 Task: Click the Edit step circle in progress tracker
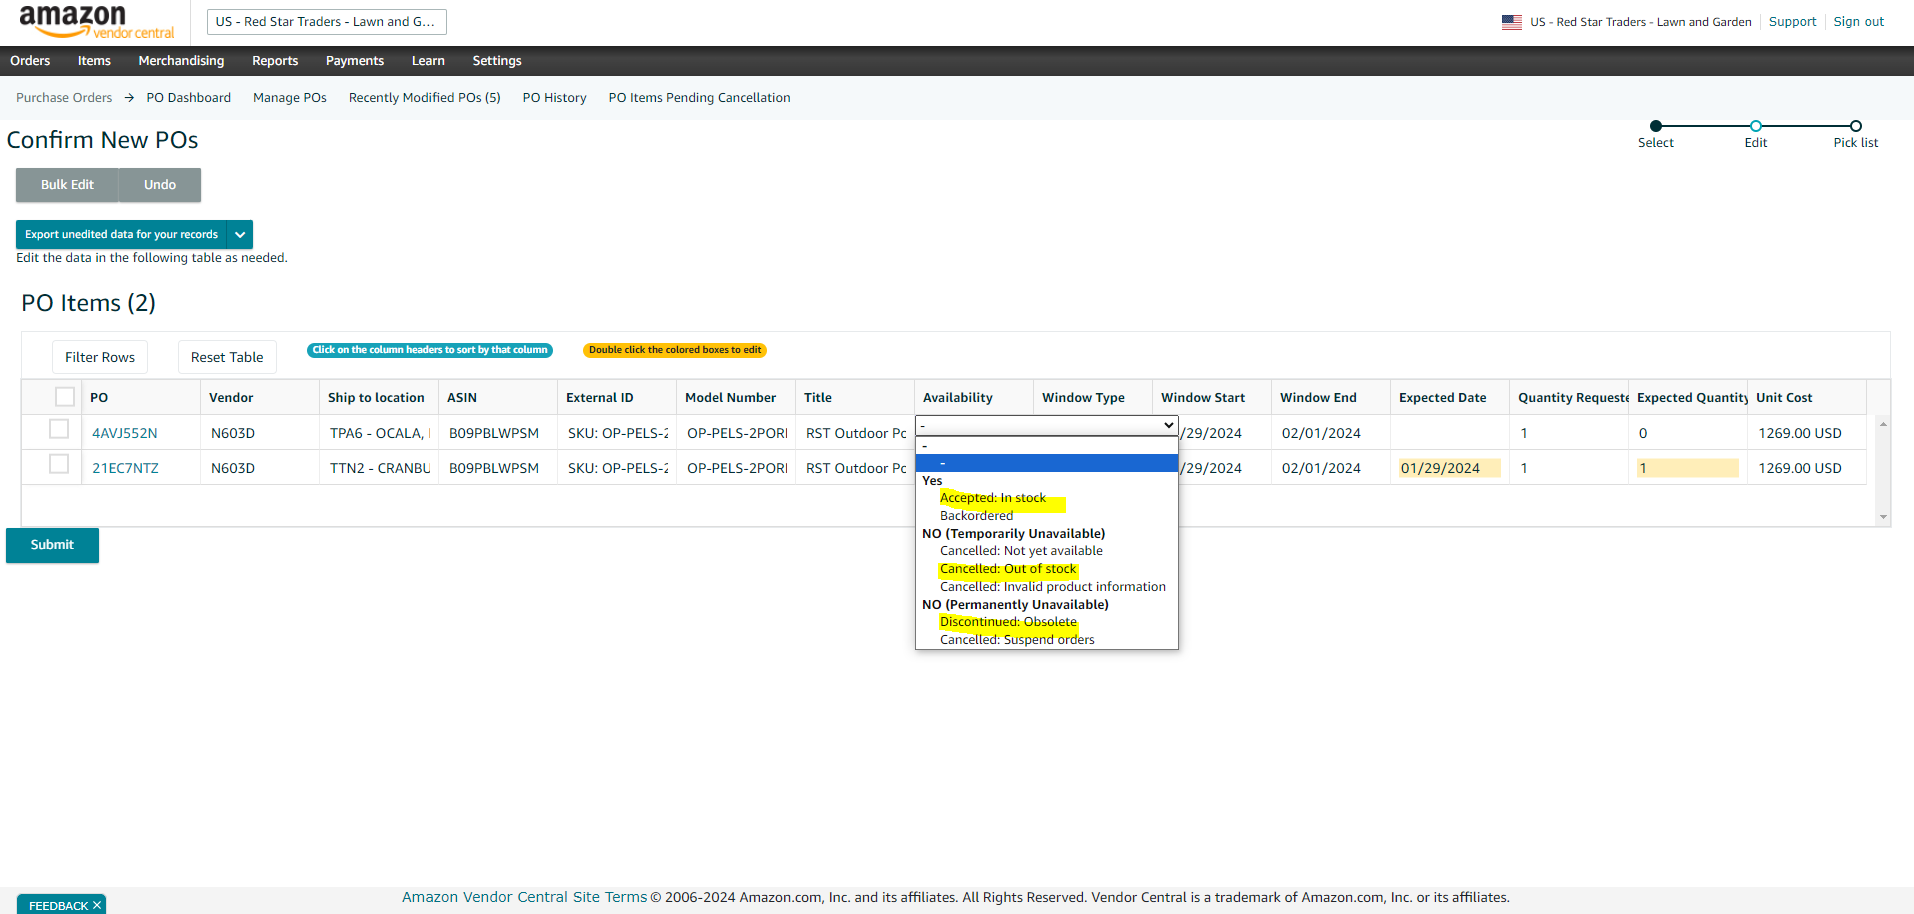[x=1756, y=126]
